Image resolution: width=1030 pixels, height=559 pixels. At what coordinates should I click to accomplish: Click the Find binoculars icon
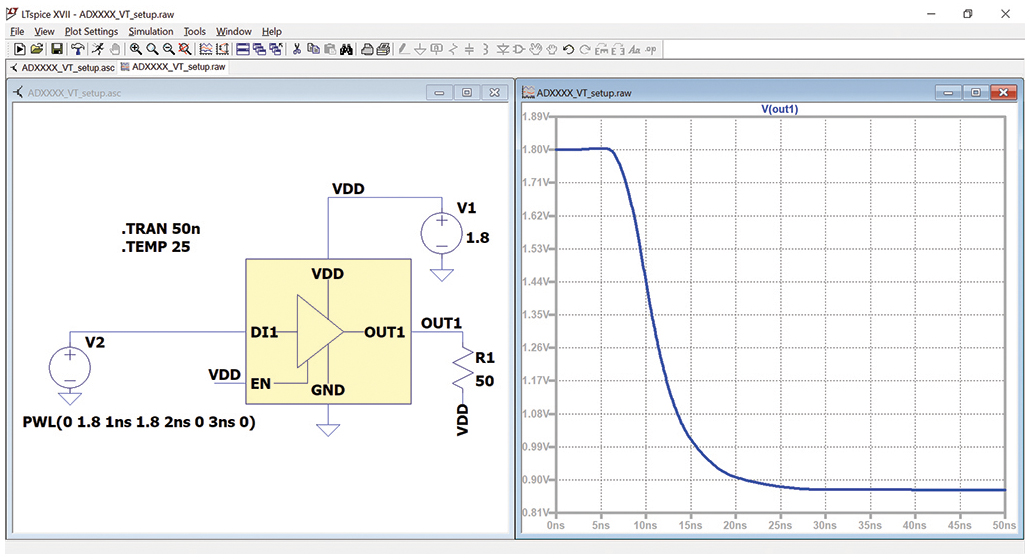coord(347,49)
